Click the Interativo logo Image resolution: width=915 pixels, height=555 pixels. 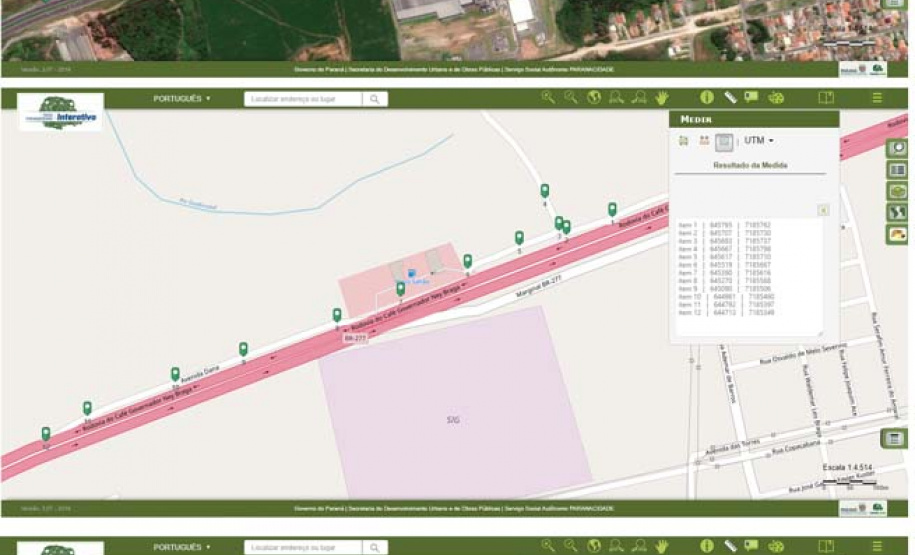coord(61,112)
